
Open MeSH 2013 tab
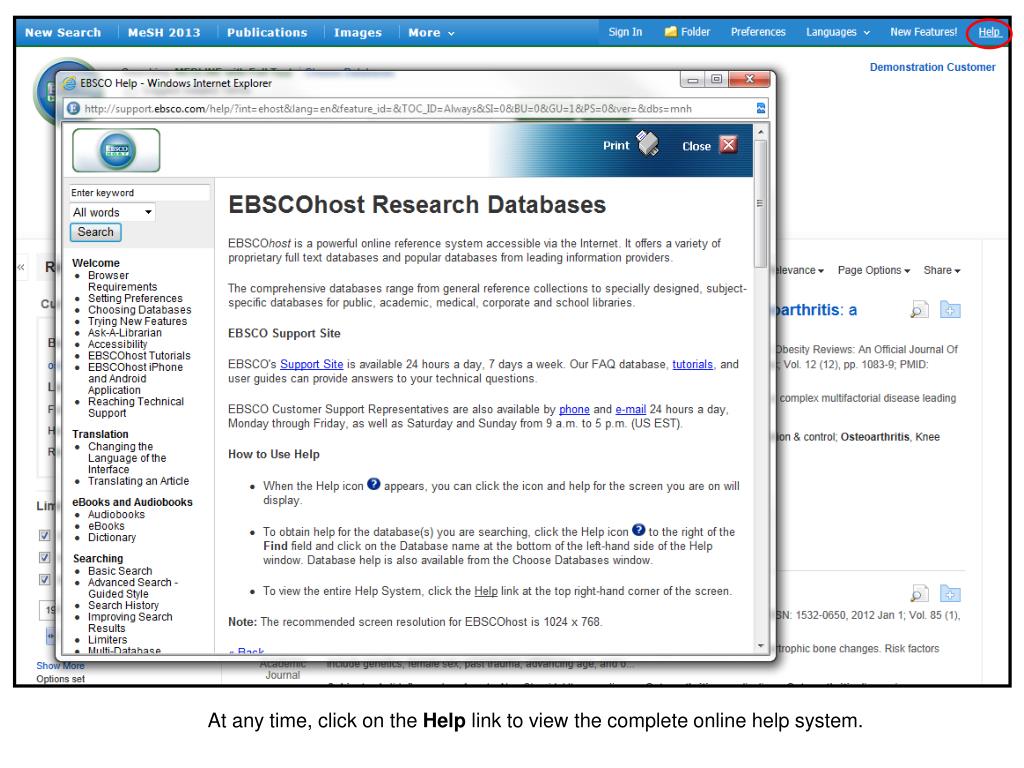tap(164, 32)
